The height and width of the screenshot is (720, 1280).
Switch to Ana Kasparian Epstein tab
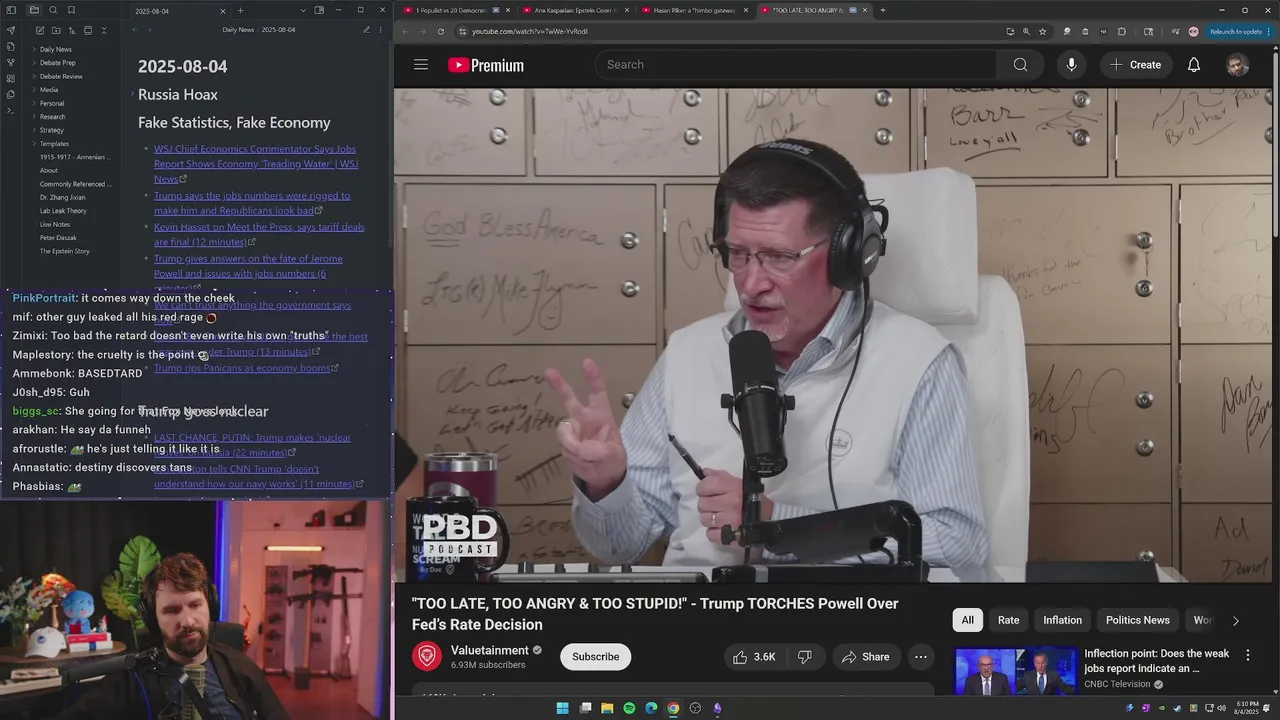pos(573,10)
